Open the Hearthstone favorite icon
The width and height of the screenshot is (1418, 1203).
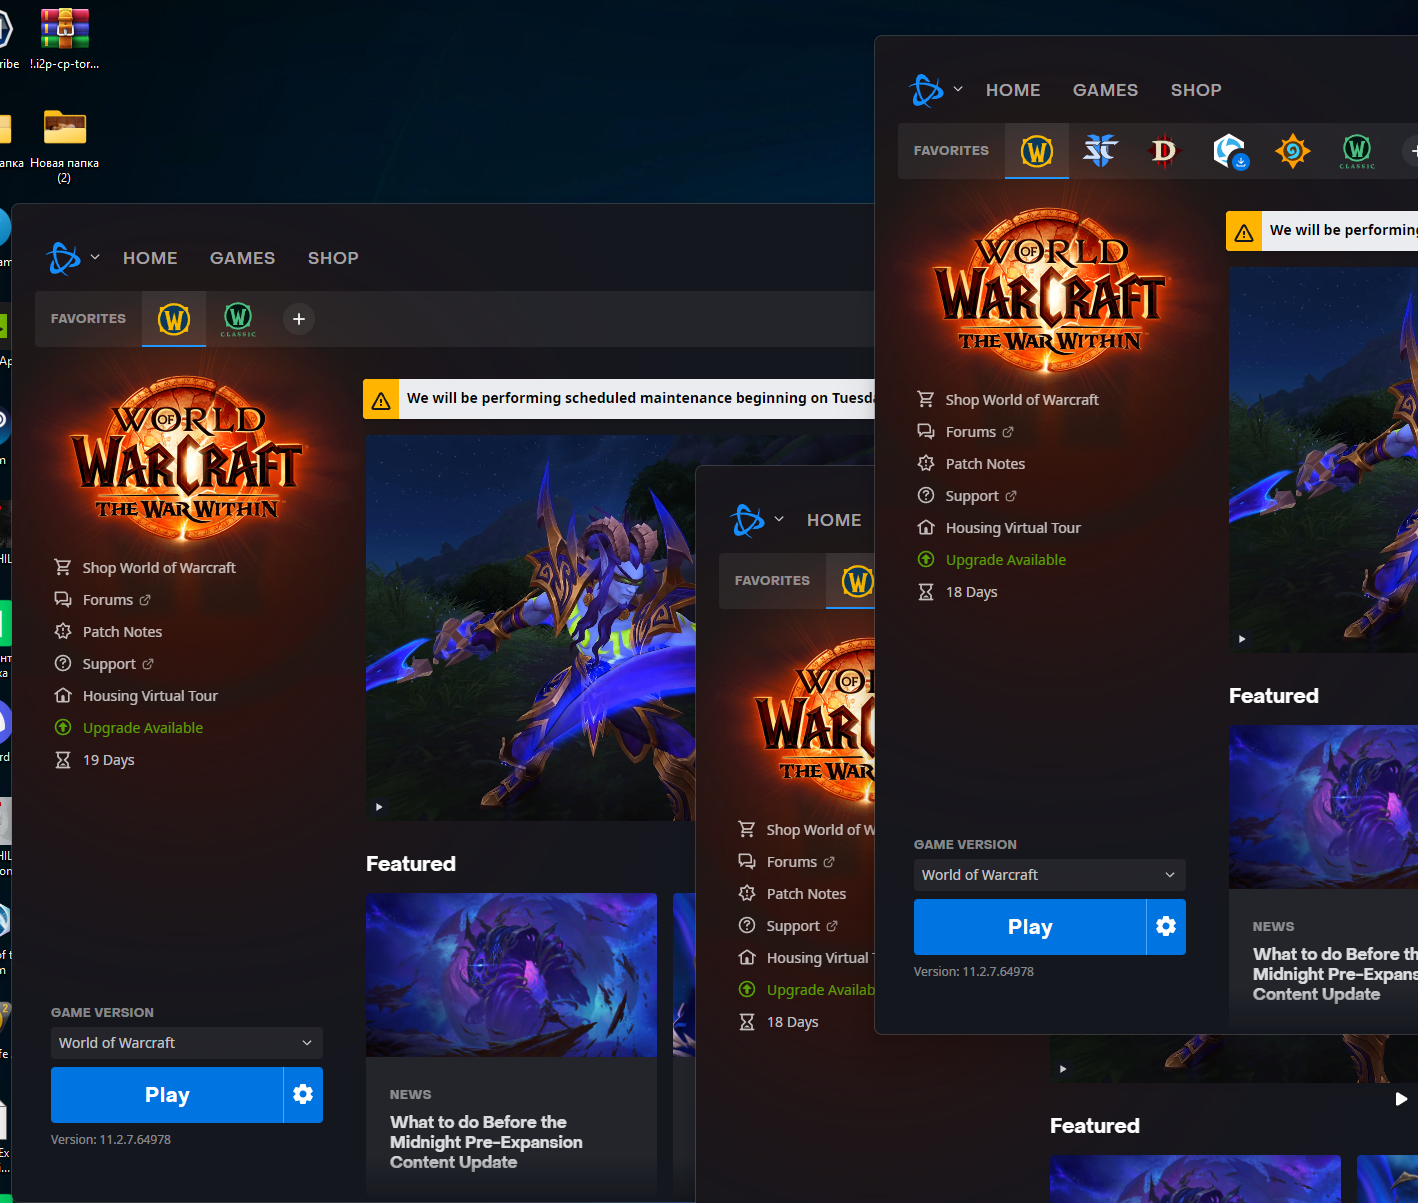[x=1293, y=151]
